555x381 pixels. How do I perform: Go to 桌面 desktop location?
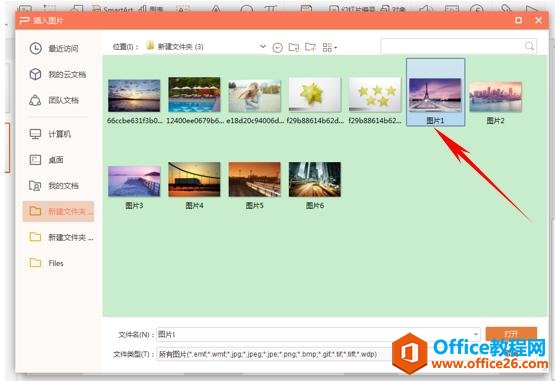point(46,160)
